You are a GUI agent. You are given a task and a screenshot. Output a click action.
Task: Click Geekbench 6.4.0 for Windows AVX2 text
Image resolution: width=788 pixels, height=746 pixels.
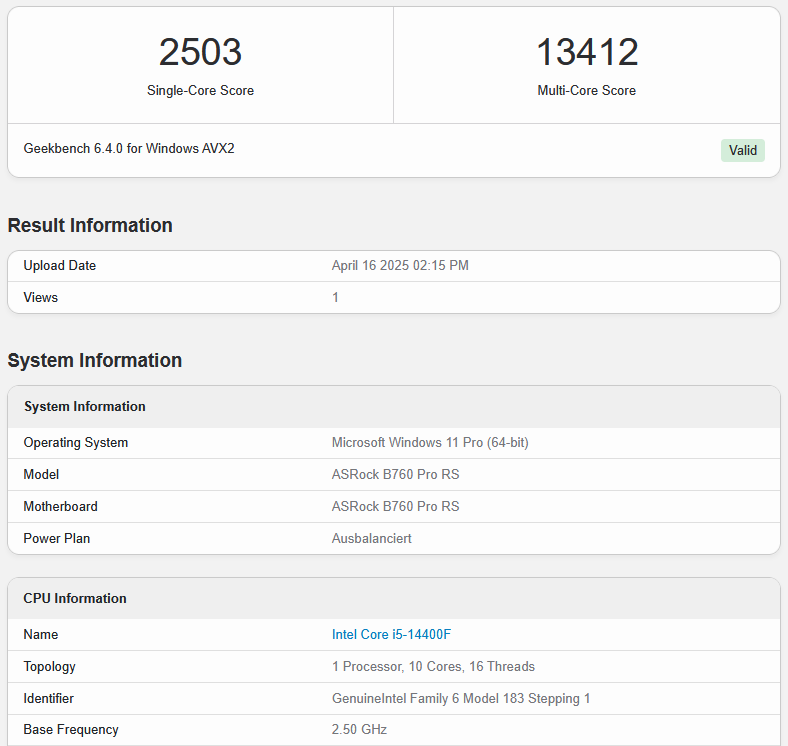(129, 148)
